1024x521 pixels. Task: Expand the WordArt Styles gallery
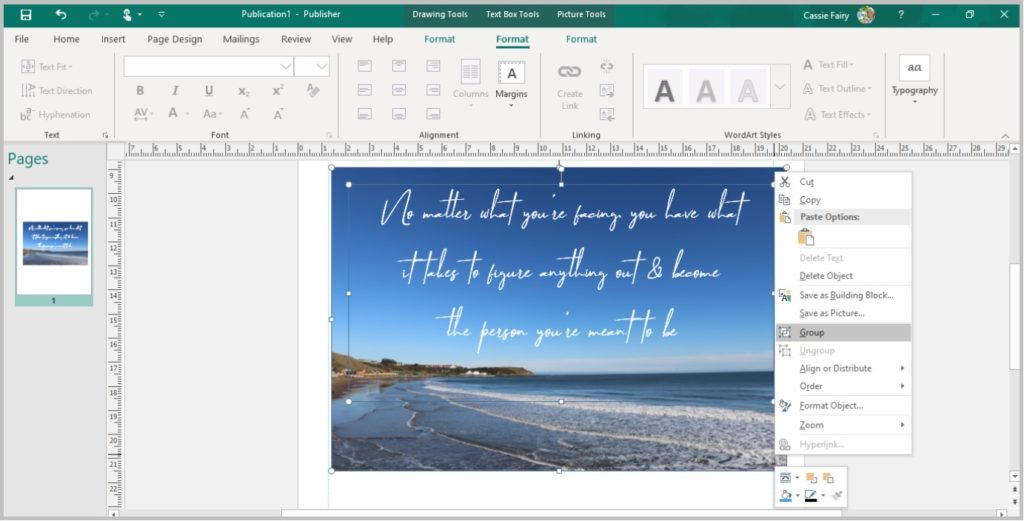(x=780, y=88)
